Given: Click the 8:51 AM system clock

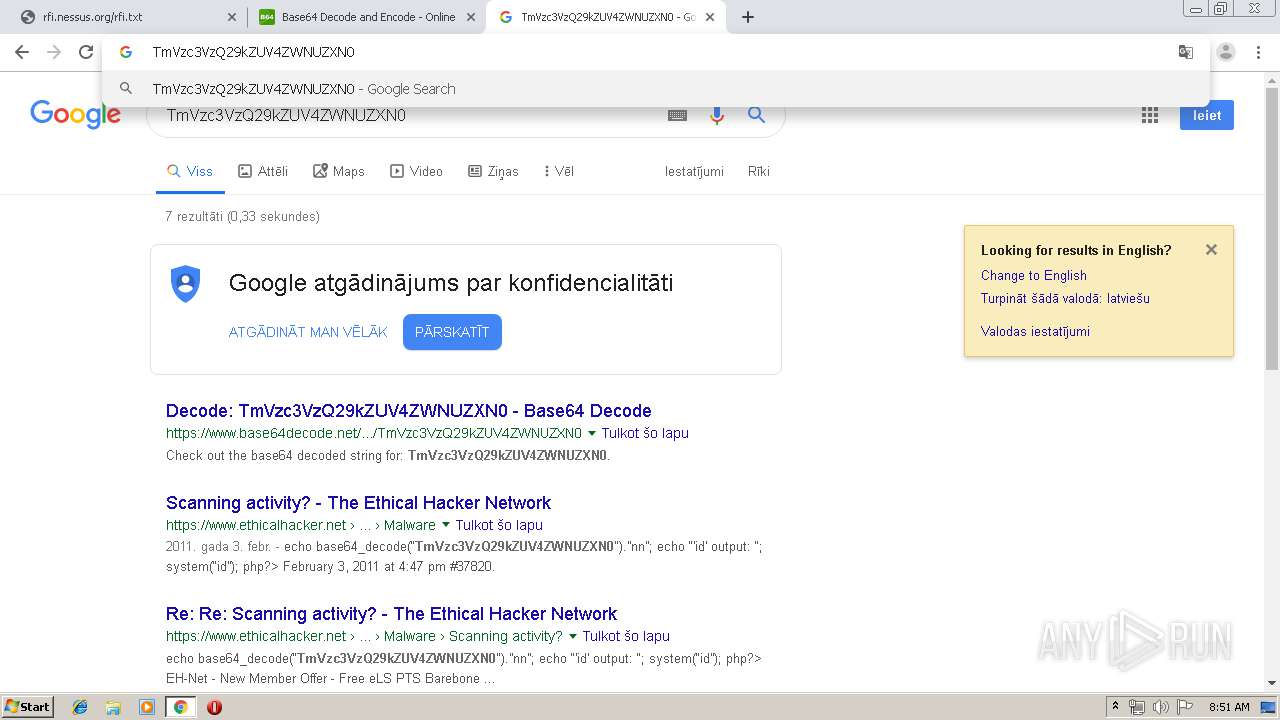Looking at the screenshot, I should pos(1229,707).
